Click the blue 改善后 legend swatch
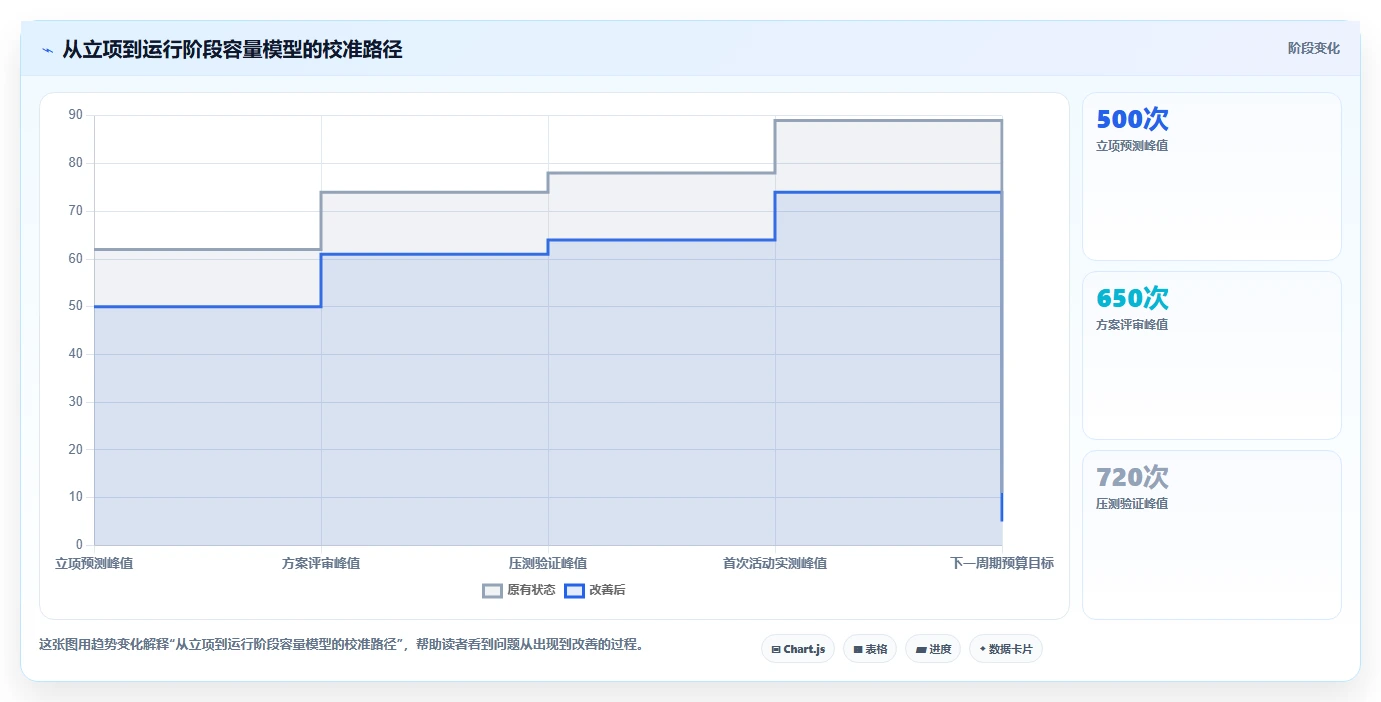Viewport: 1381px width, 702px height. coord(574,590)
